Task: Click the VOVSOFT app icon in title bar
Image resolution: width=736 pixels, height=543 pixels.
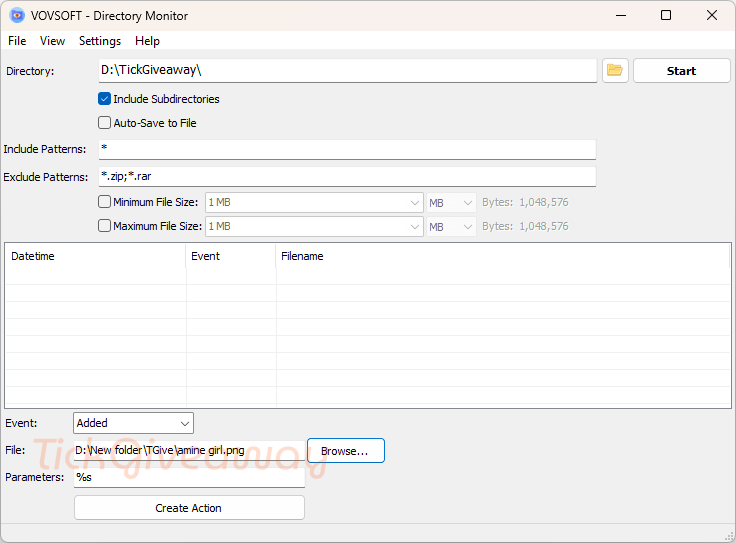Action: click(17, 15)
